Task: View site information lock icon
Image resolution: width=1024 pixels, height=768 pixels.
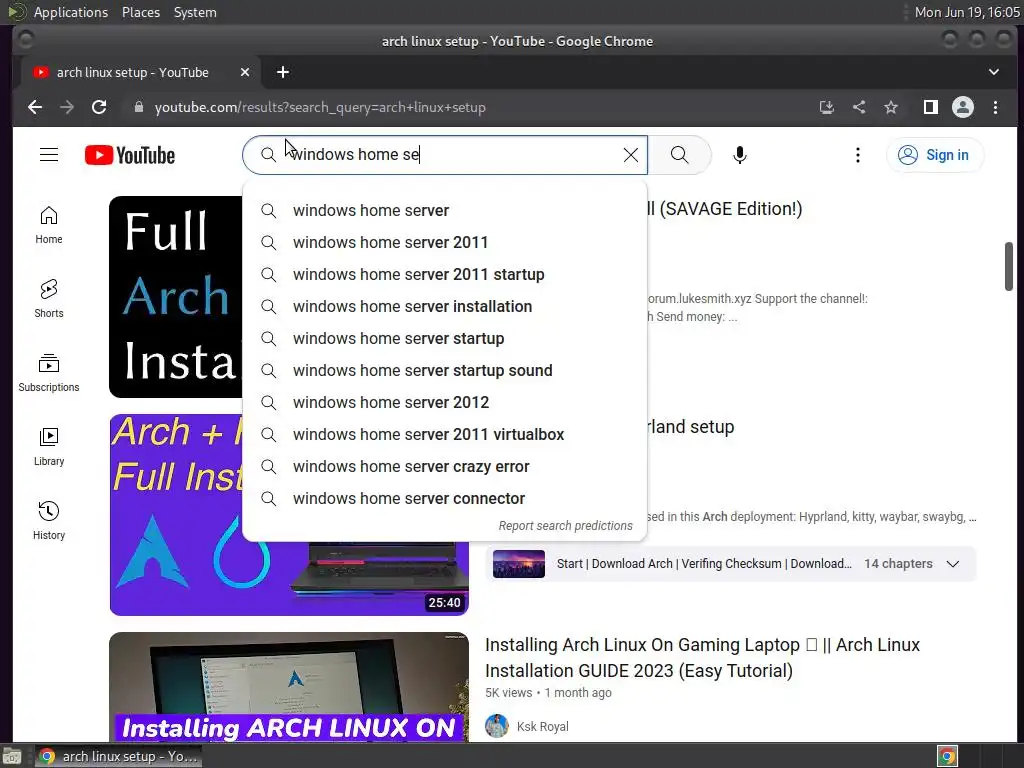Action: (138, 107)
